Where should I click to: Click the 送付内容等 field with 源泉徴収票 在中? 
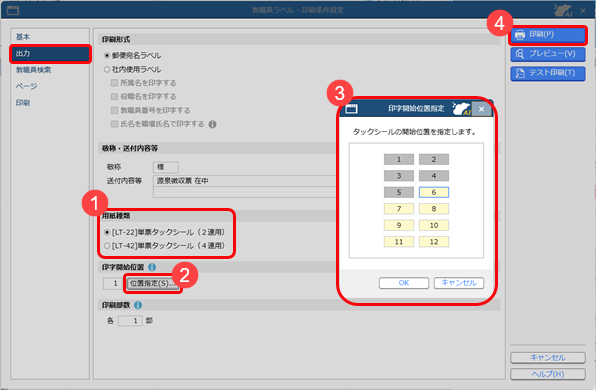pos(244,181)
